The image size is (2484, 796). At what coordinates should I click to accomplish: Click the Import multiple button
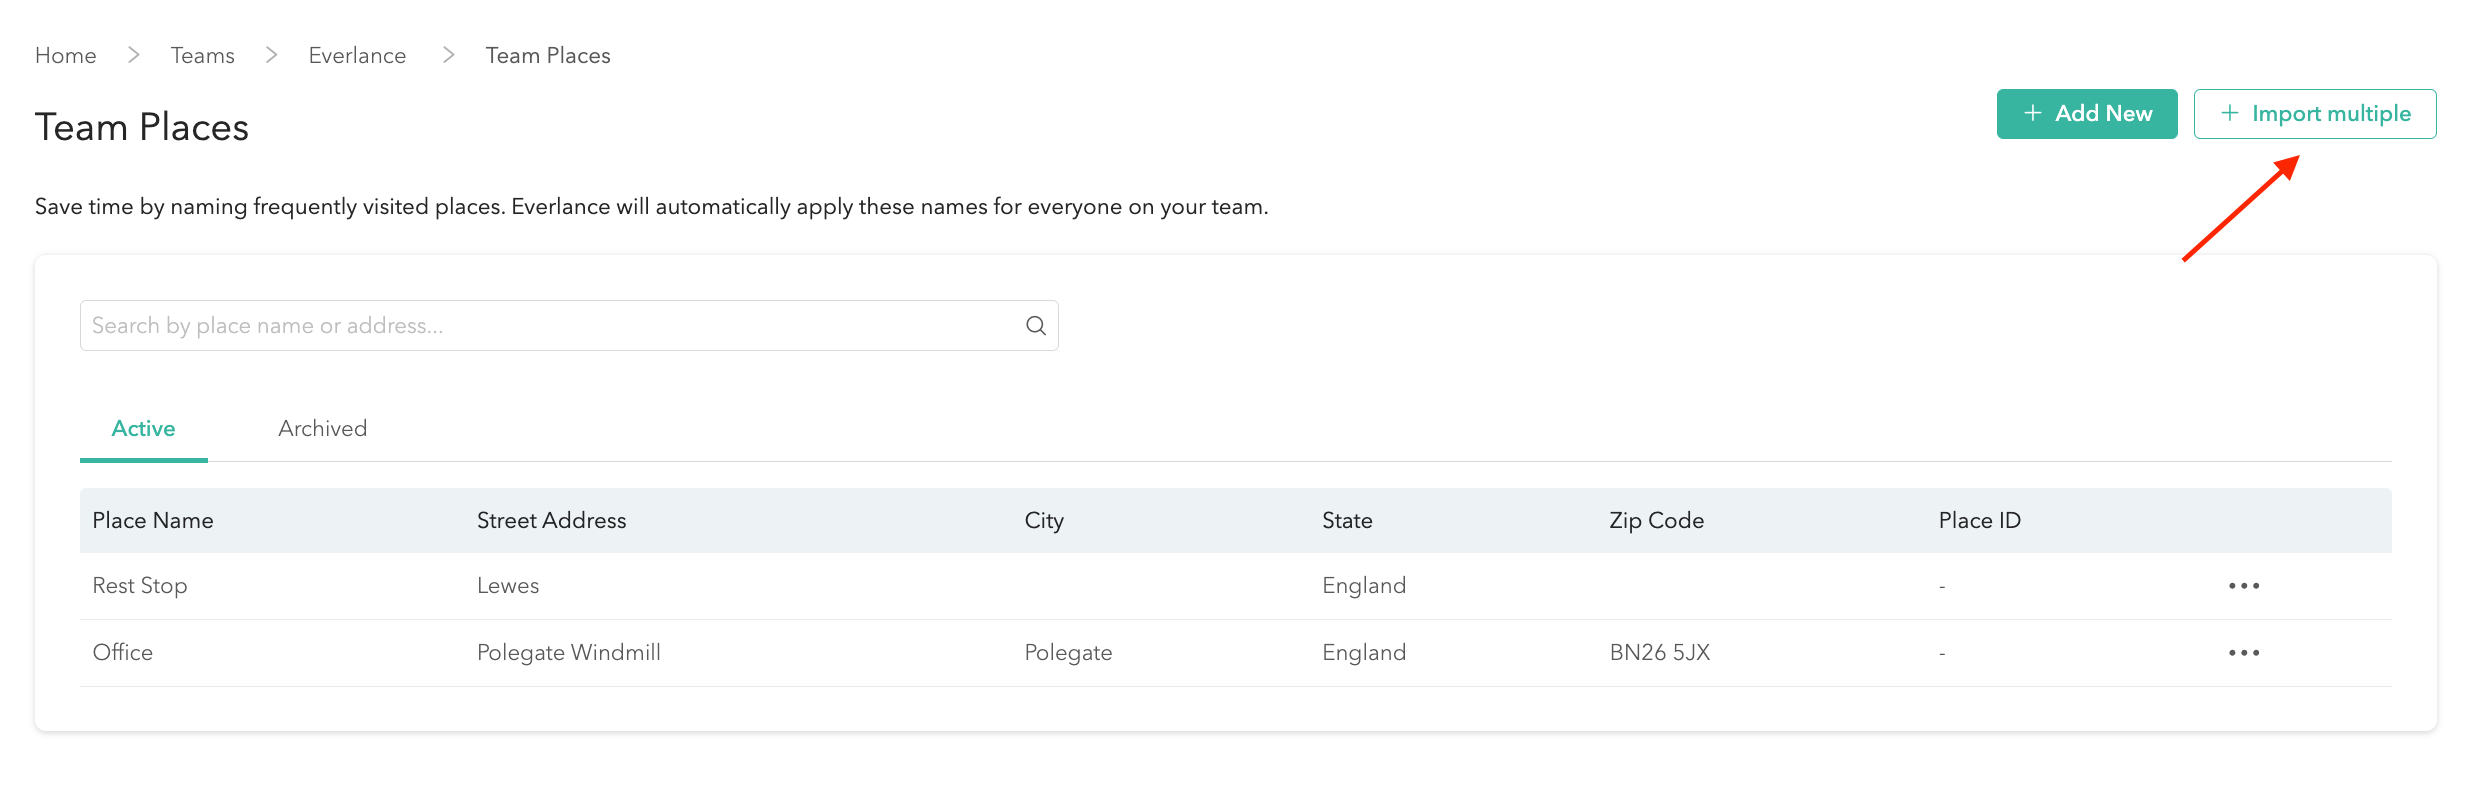click(x=2314, y=114)
